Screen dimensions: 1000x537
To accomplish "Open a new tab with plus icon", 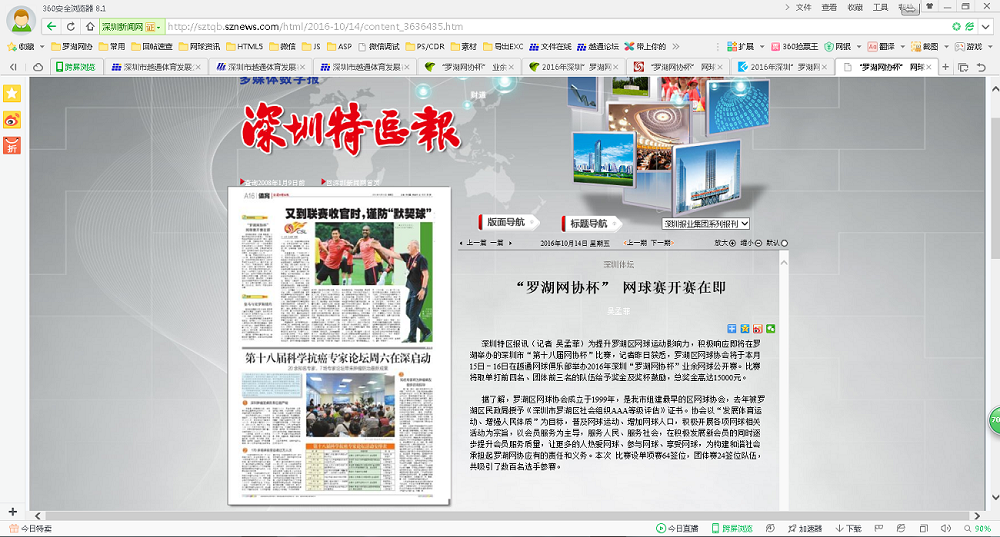I will click(945, 67).
